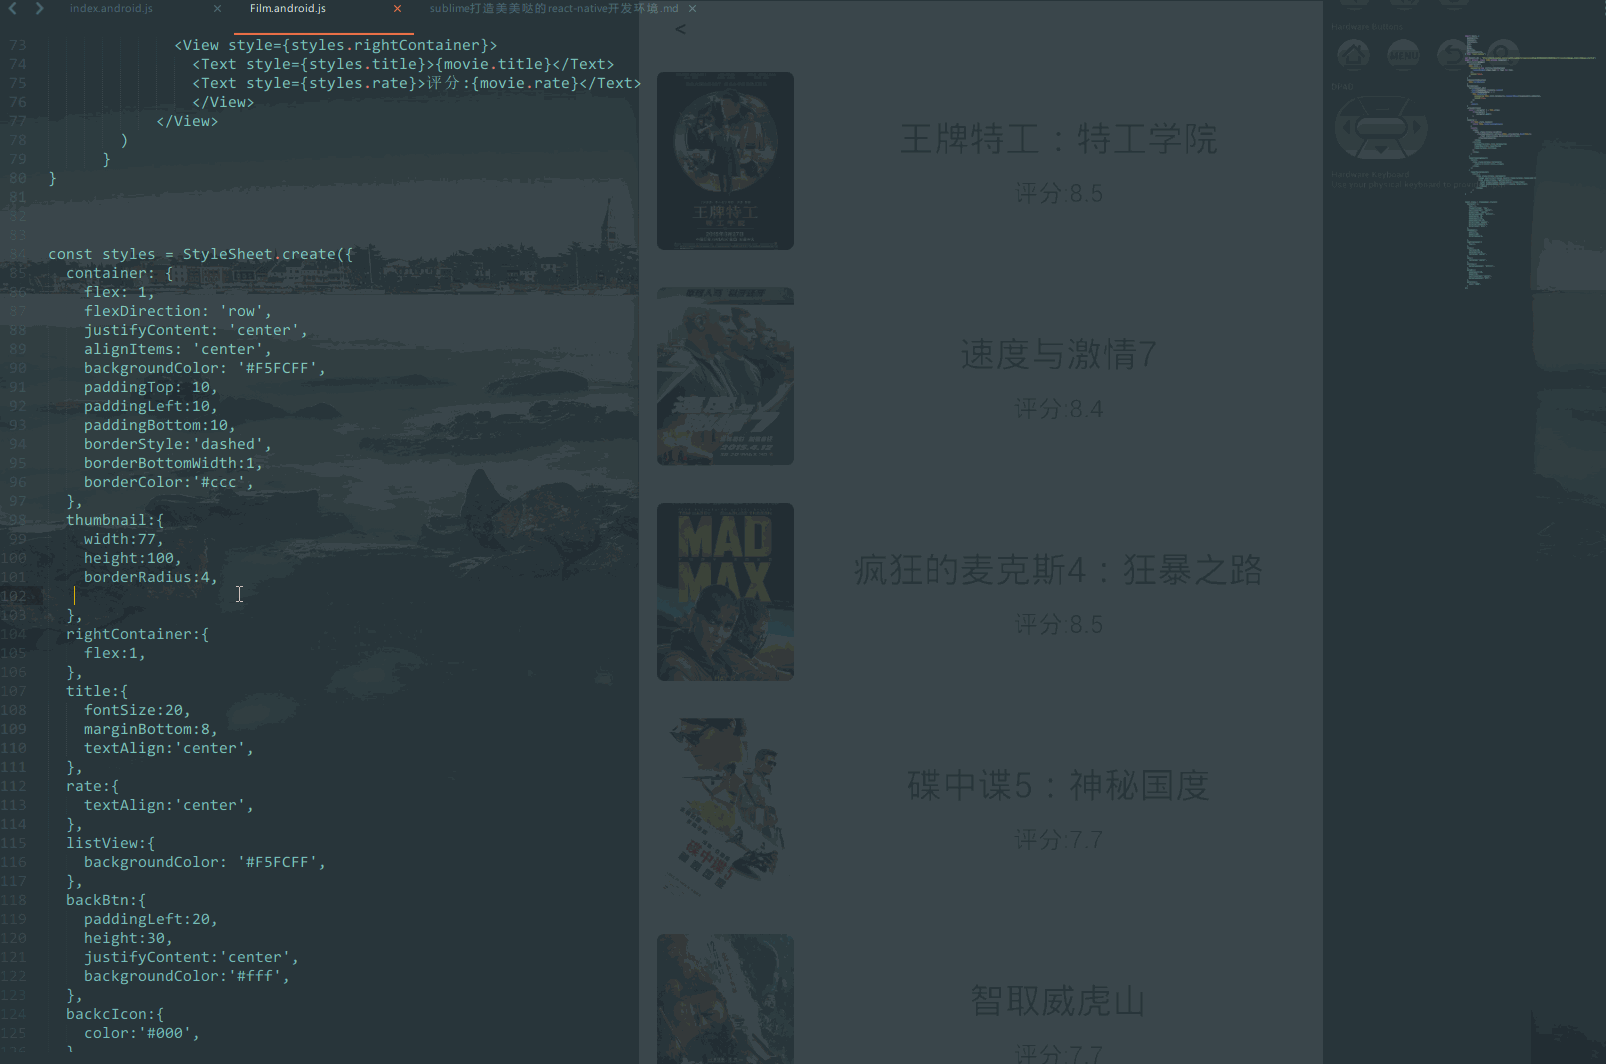Click the rating under 碟中谍5：神秘国度
The image size is (1606, 1064).
click(x=1059, y=839)
